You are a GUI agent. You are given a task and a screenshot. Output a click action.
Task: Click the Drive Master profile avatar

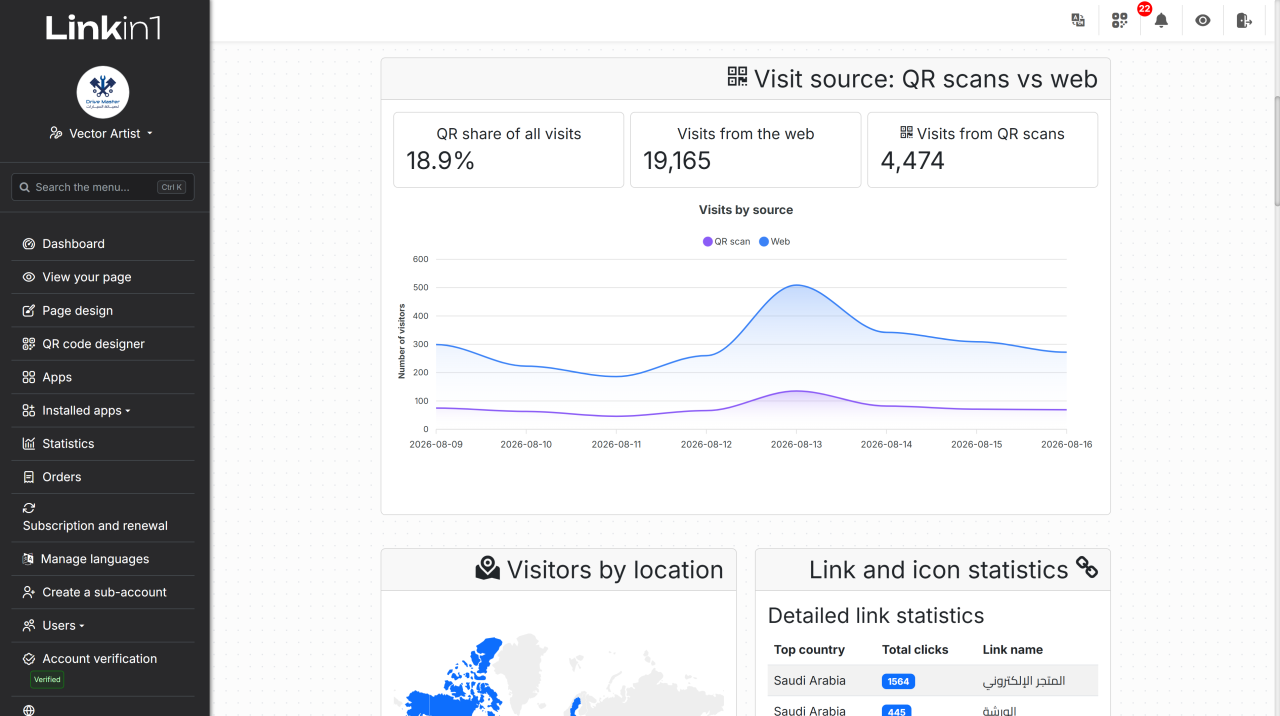(x=103, y=92)
